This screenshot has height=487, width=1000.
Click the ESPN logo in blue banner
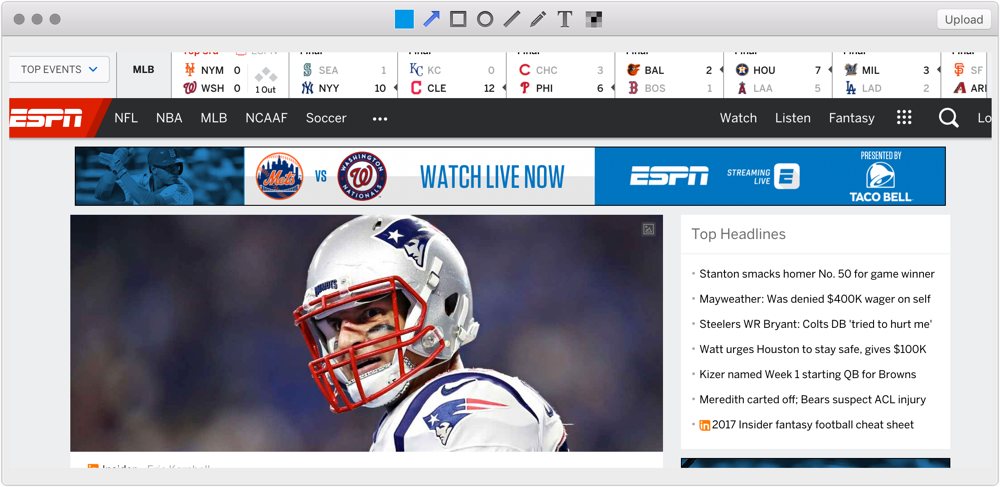[669, 176]
